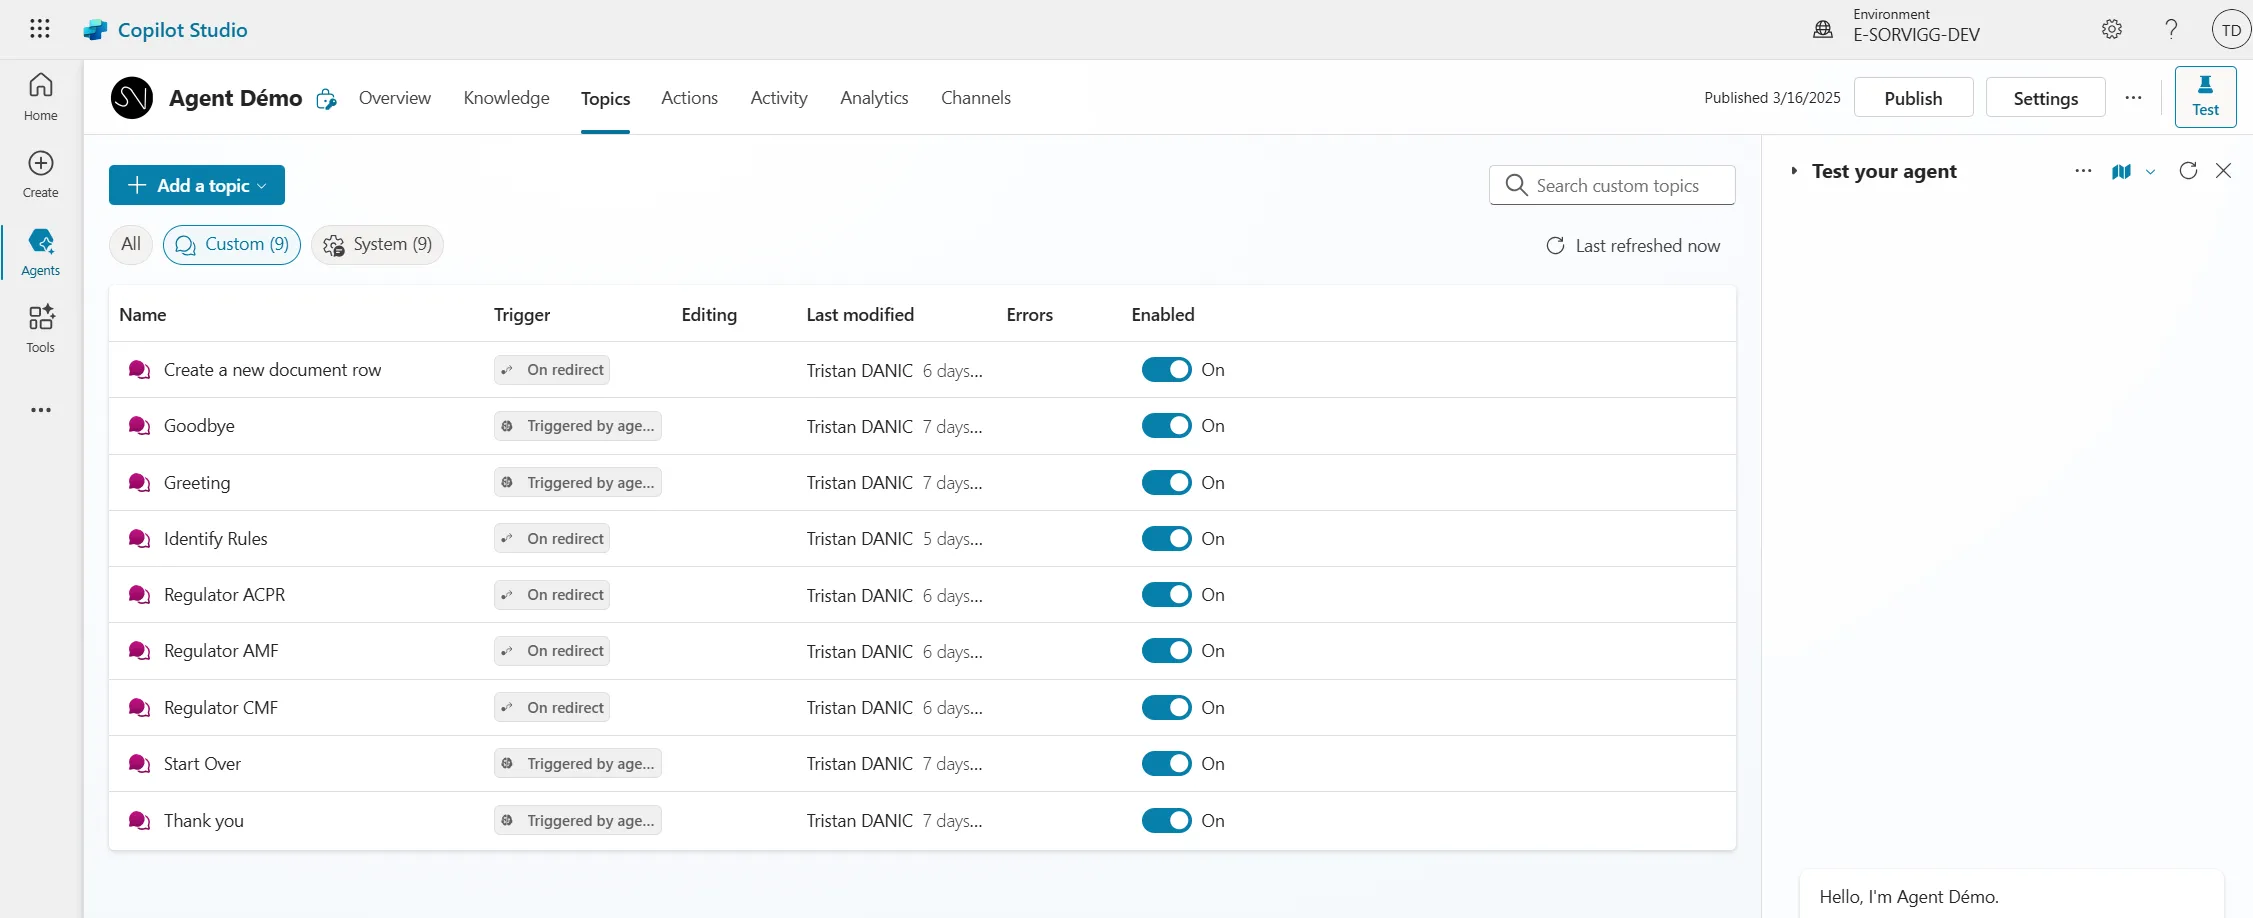Show All topics filter
The height and width of the screenshot is (918, 2253).
131,245
